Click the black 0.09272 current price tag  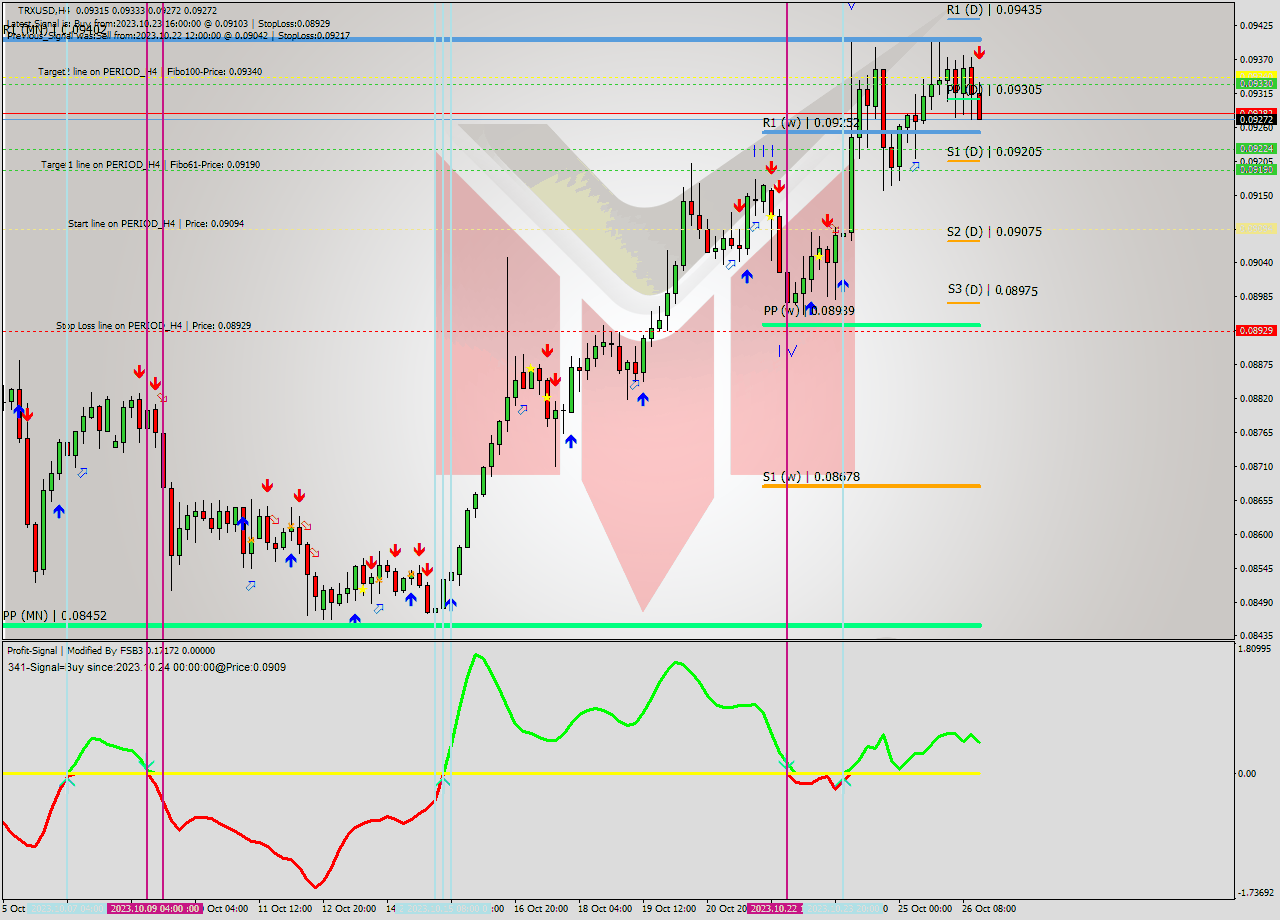point(1256,117)
